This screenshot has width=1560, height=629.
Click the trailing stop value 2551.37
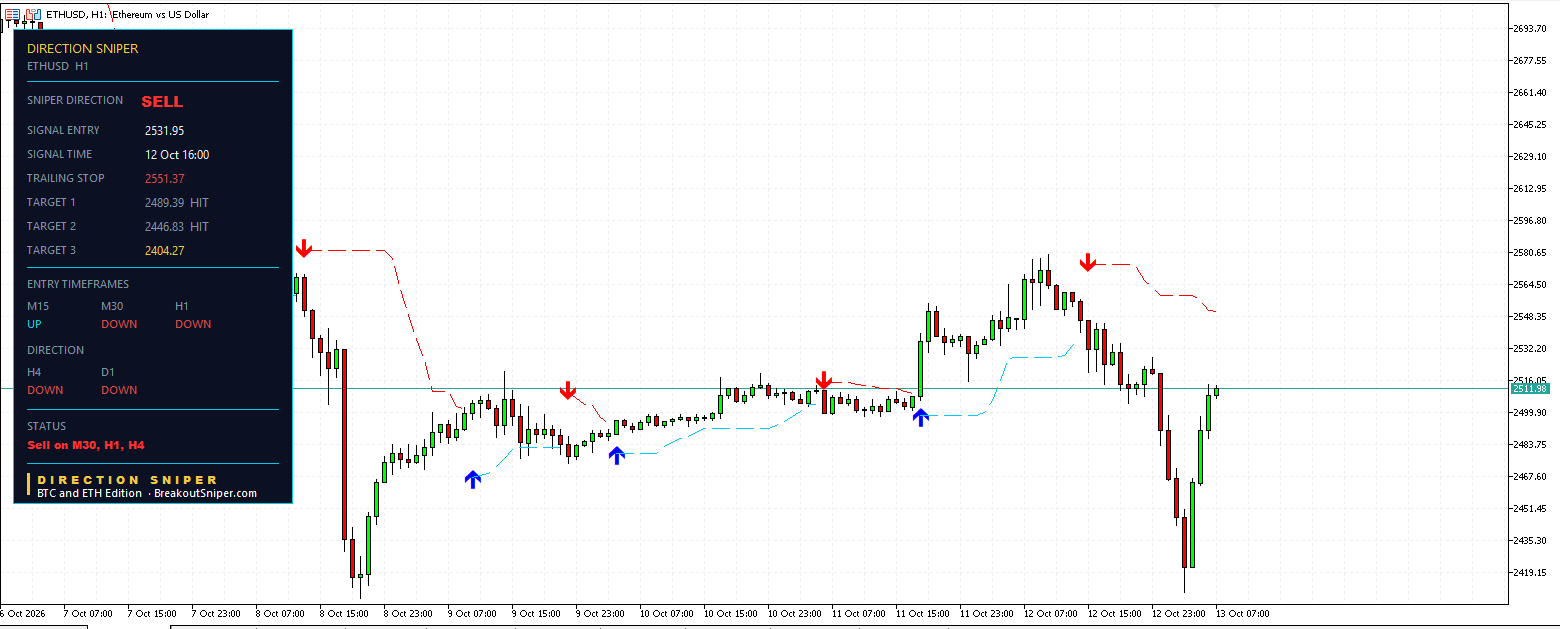click(x=164, y=178)
